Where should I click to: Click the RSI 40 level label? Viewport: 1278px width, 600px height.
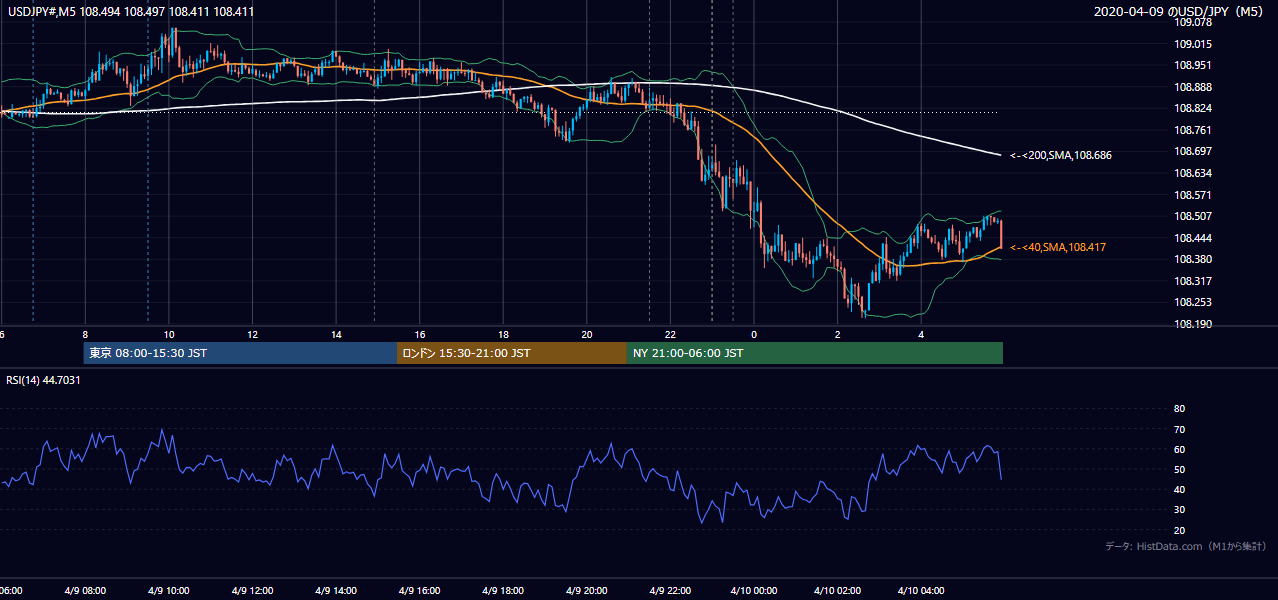click(x=1179, y=489)
